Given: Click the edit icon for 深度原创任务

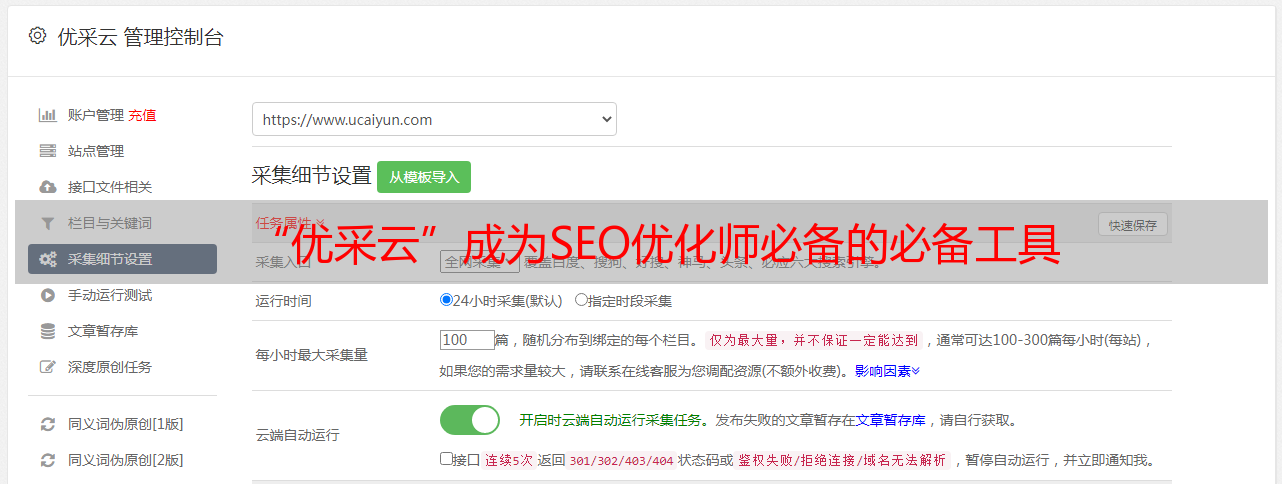Looking at the screenshot, I should [47, 367].
